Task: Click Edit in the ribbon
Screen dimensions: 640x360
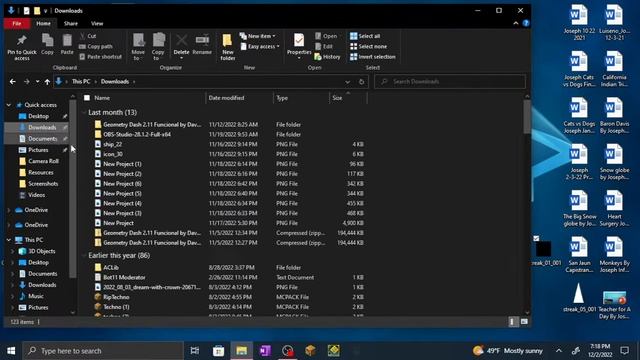Action: coord(324,47)
